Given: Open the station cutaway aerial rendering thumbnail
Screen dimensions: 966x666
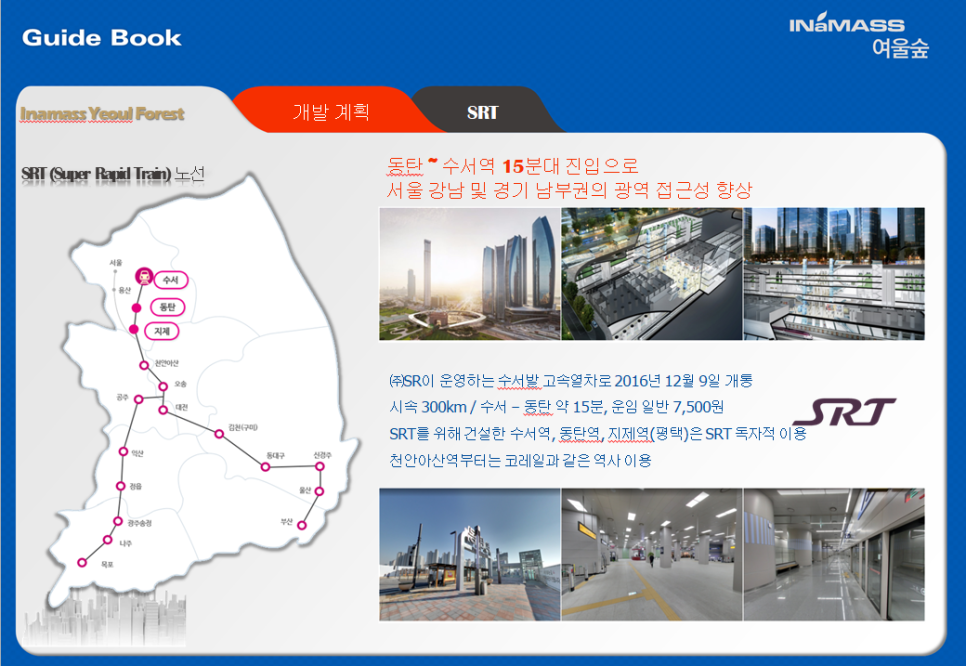Looking at the screenshot, I should (x=652, y=274).
